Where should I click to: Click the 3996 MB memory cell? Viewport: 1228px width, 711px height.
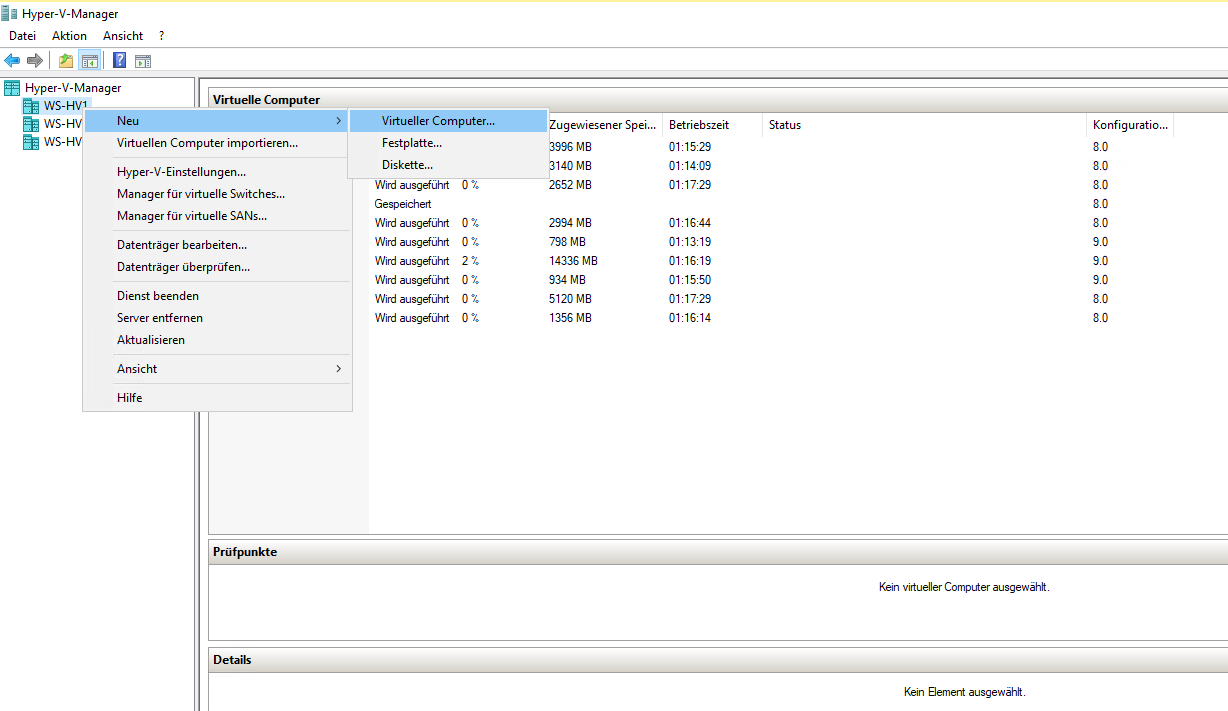tap(570, 147)
